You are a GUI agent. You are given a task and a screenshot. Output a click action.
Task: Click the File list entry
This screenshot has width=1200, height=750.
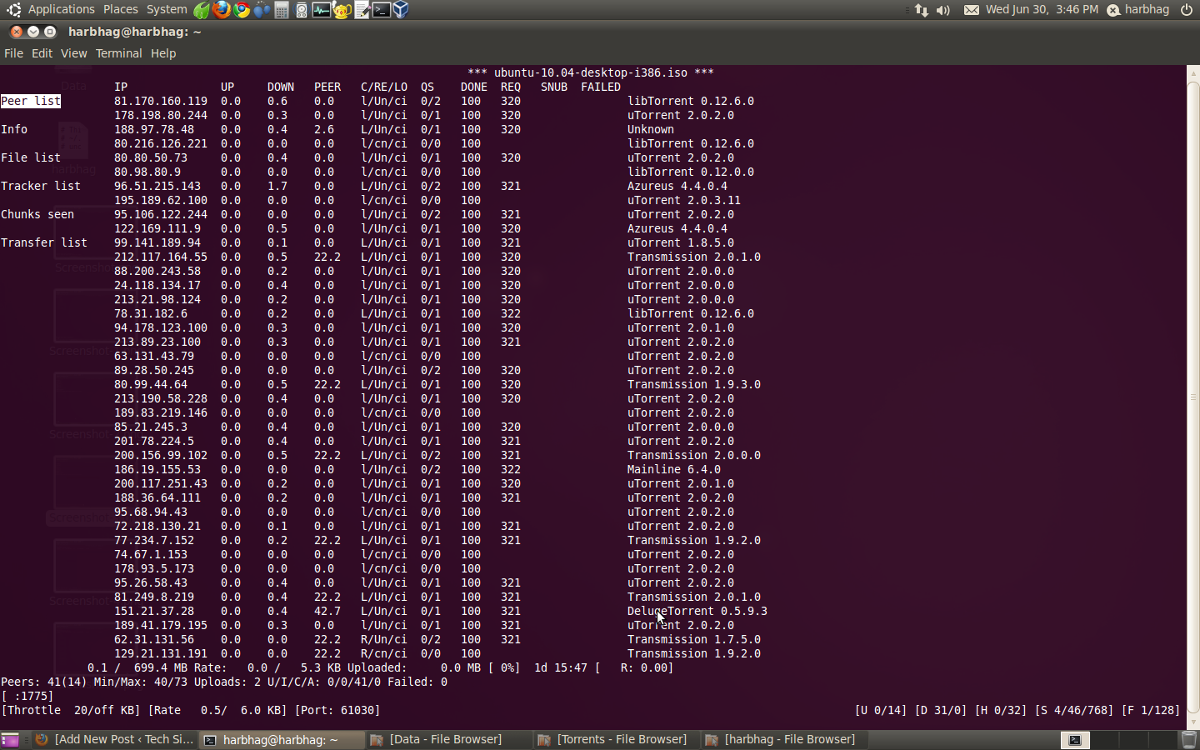(31, 157)
